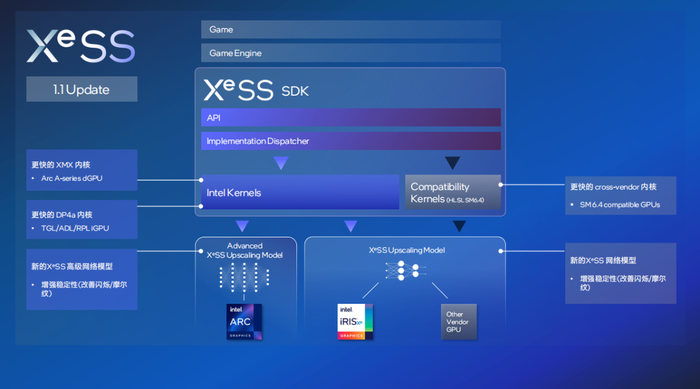
Task: Click the SM 6.4 compatible GPUs note
Action: [x=621, y=195]
